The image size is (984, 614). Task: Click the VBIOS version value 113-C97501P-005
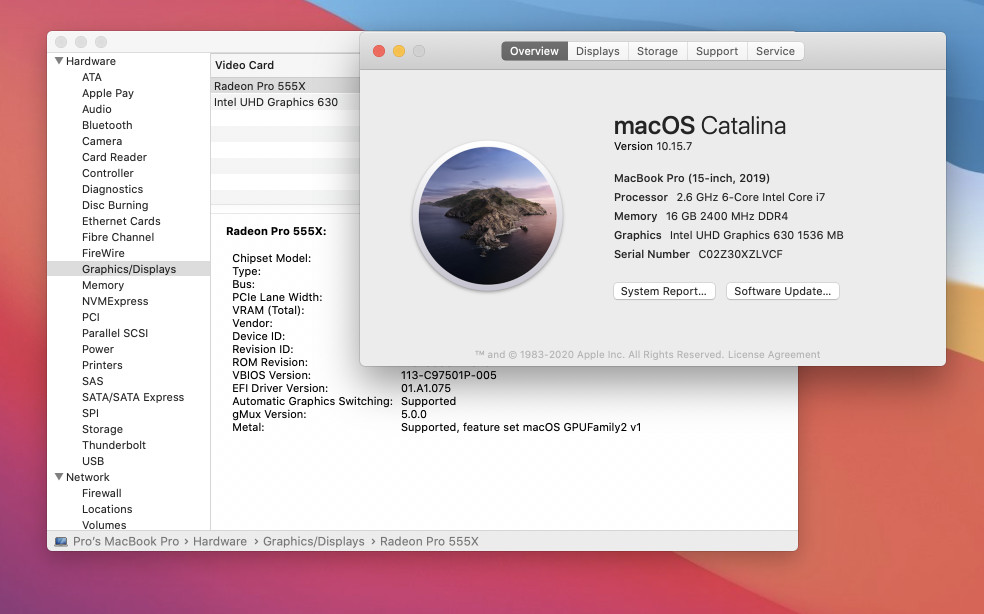click(449, 375)
